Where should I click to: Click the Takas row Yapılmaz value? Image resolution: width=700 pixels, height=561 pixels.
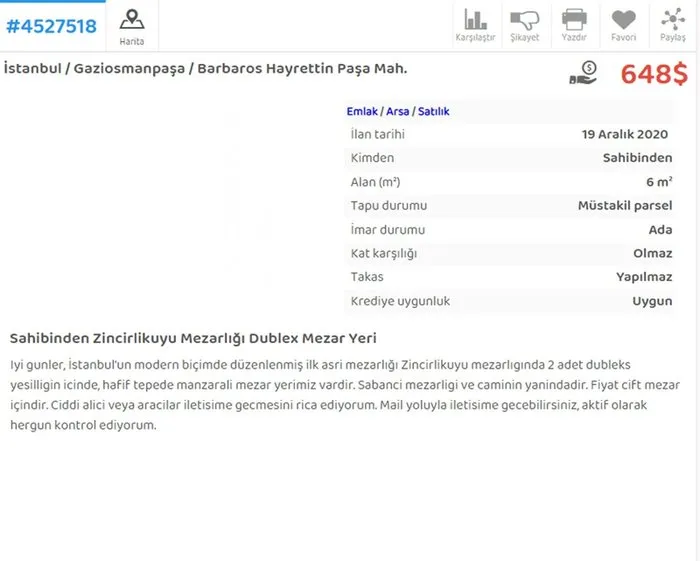pos(644,277)
